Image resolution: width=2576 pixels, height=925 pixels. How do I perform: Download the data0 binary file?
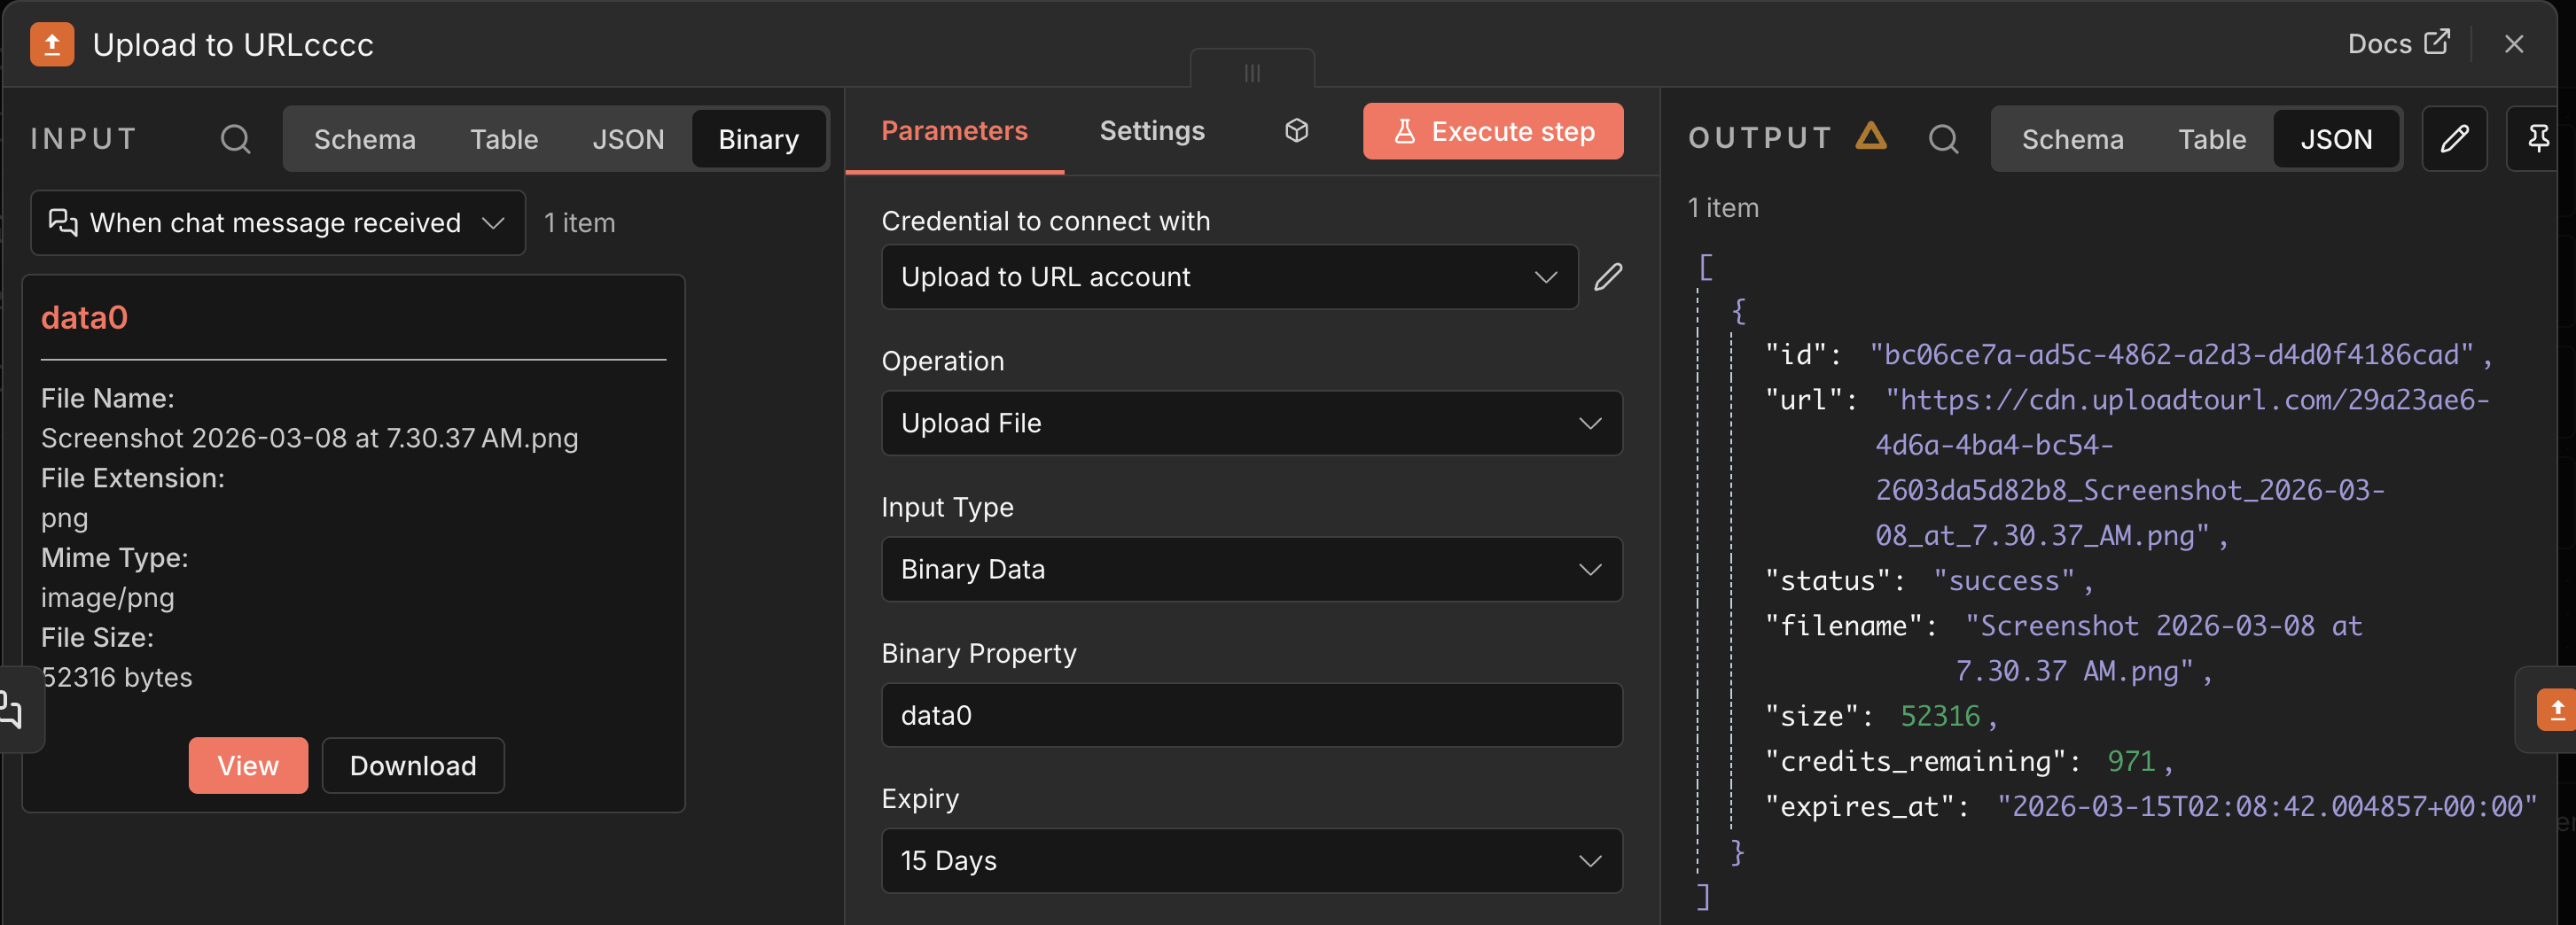(413, 765)
